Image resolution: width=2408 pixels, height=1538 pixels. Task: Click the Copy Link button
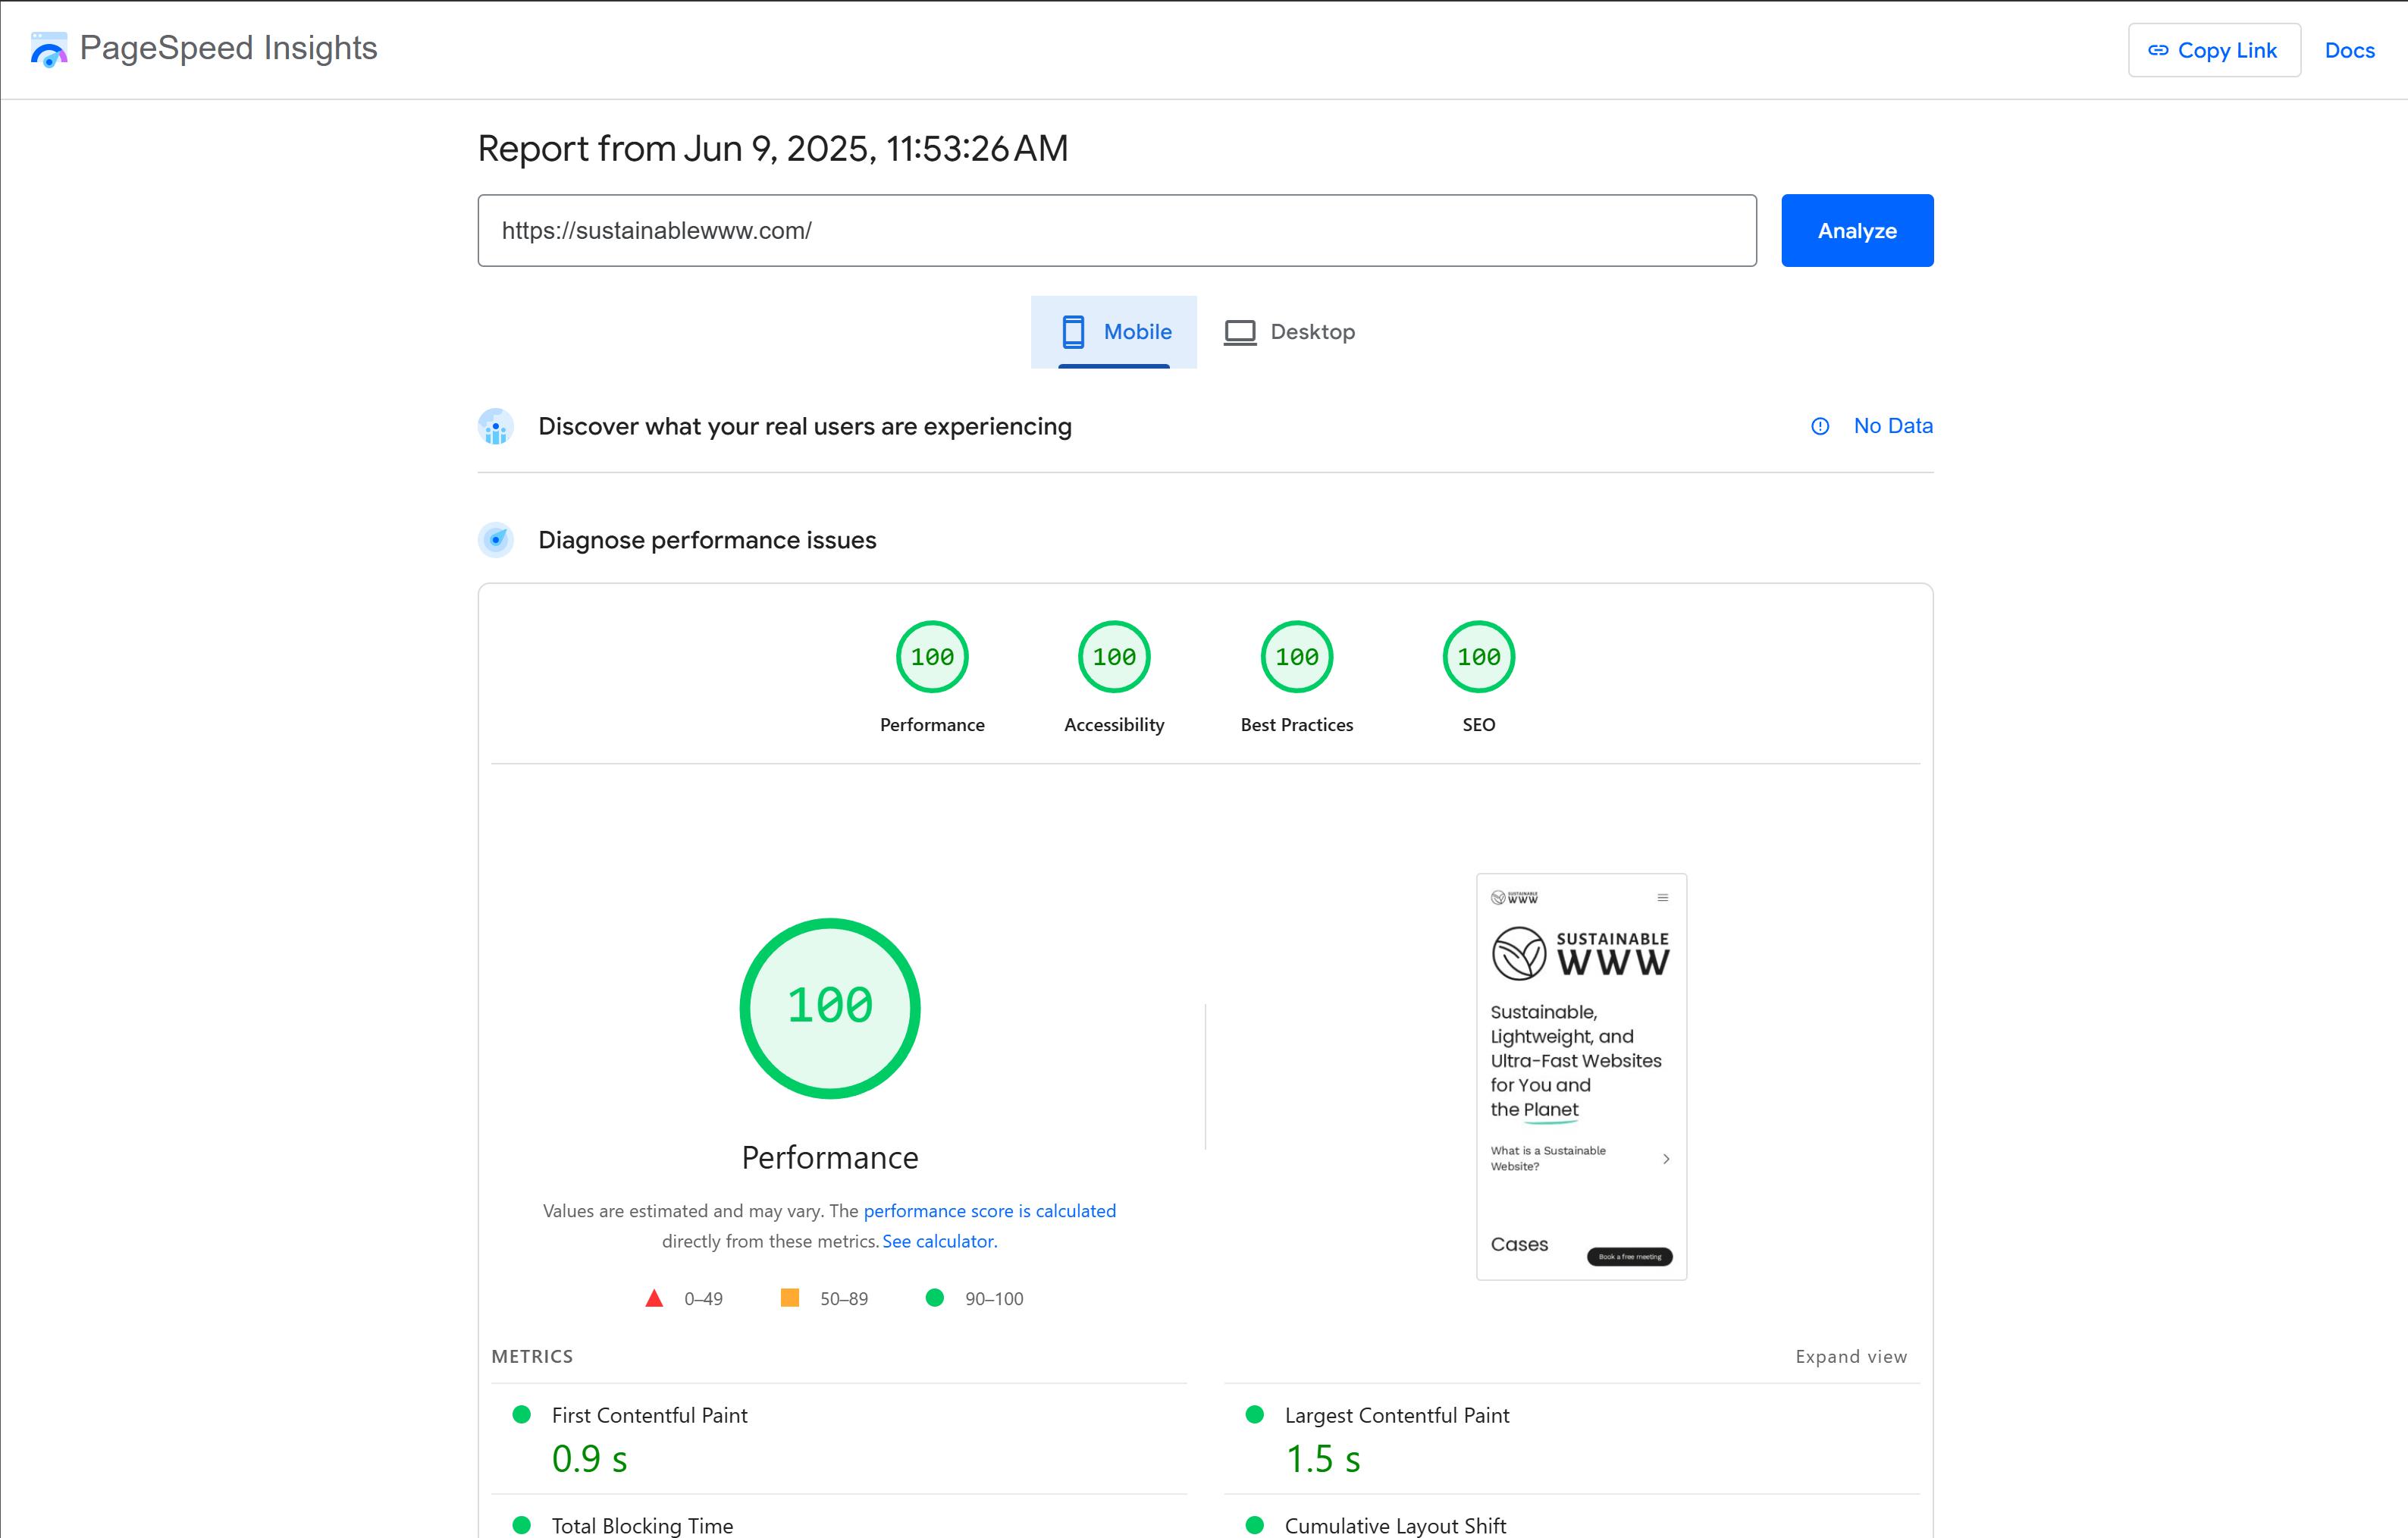(x=2214, y=50)
